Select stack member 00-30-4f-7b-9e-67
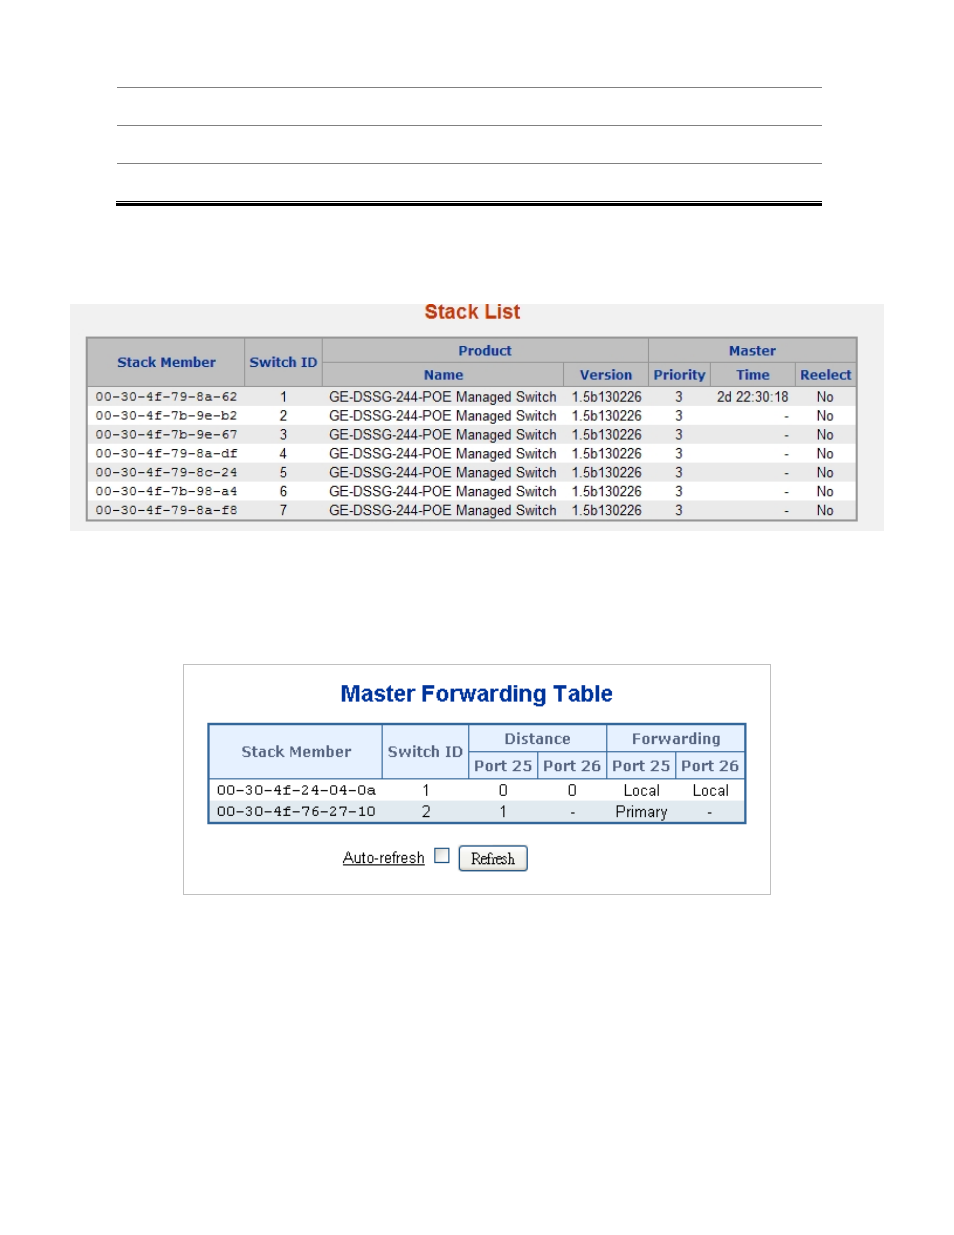The width and height of the screenshot is (954, 1235). [x=166, y=435]
